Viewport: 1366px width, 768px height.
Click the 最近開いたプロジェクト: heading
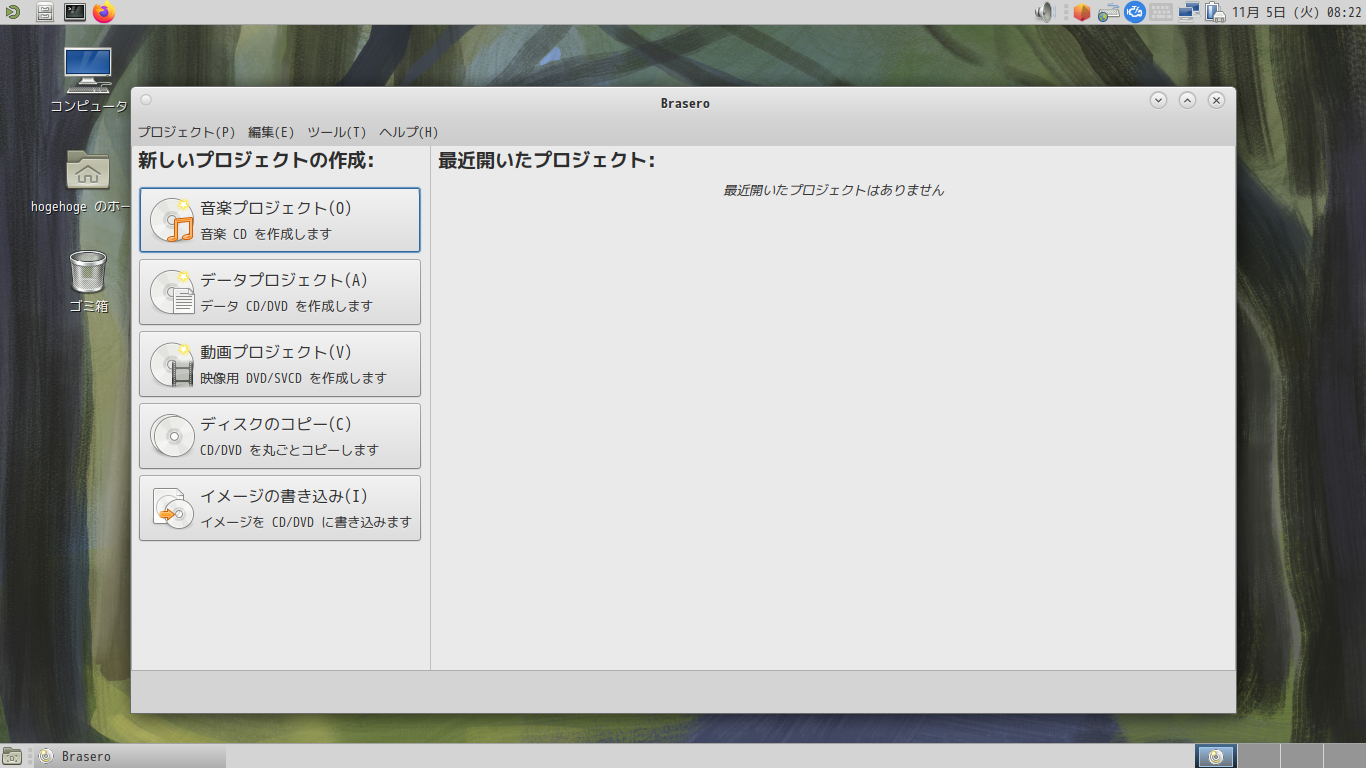pos(546,160)
